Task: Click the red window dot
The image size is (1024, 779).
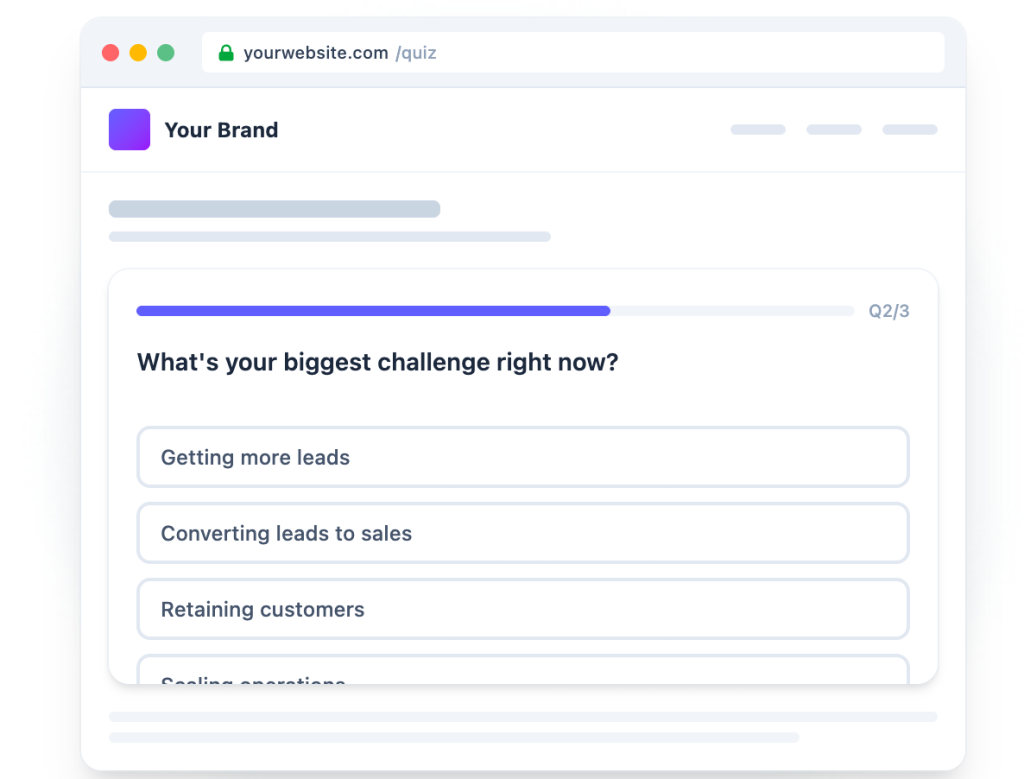Action: [x=110, y=52]
